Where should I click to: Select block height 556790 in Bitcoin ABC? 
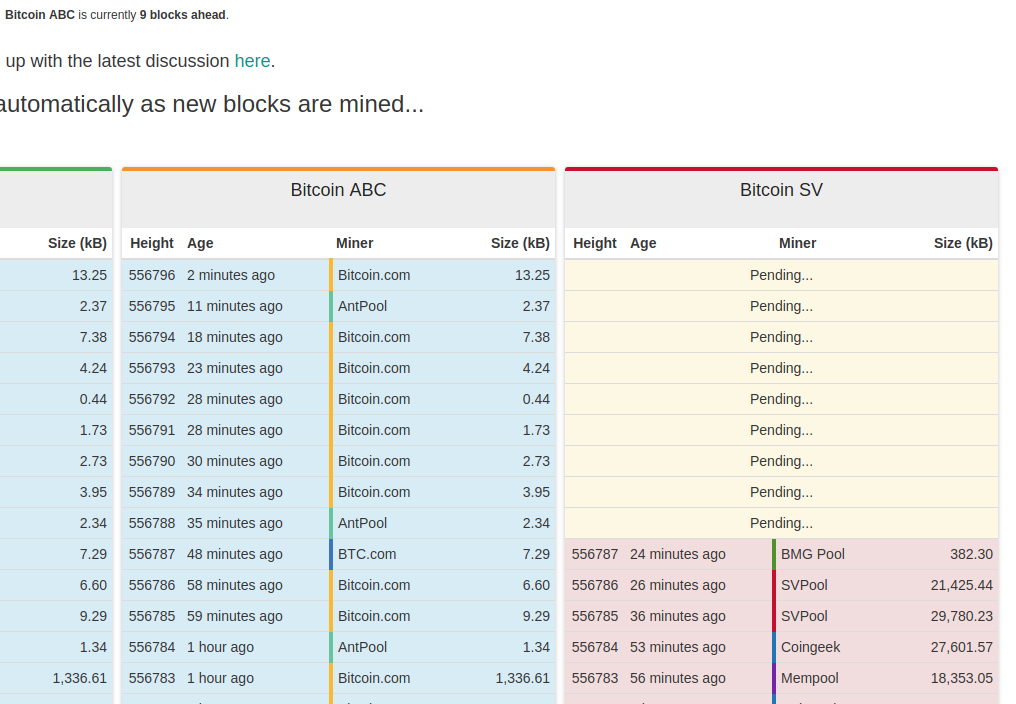(152, 462)
